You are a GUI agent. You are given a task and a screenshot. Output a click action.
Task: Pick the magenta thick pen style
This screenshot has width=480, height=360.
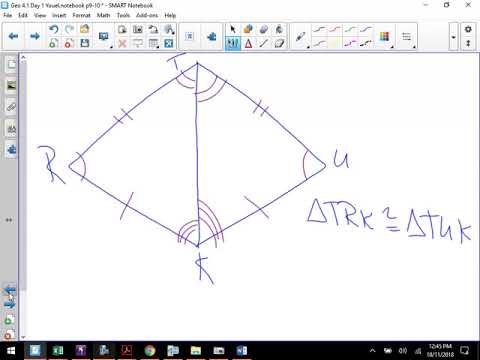pos(350,43)
